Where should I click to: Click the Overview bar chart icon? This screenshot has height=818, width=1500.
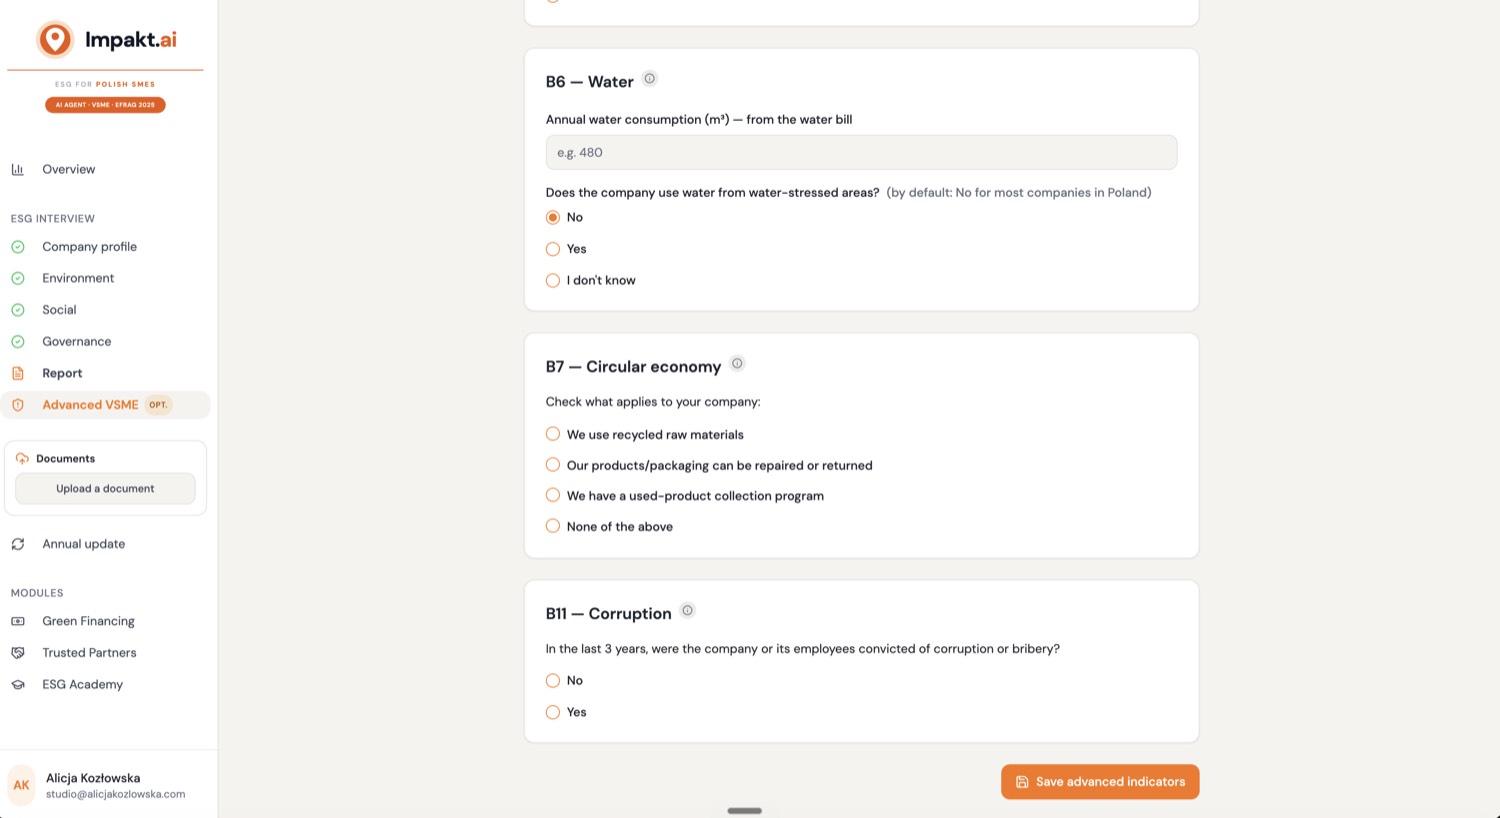[18, 169]
